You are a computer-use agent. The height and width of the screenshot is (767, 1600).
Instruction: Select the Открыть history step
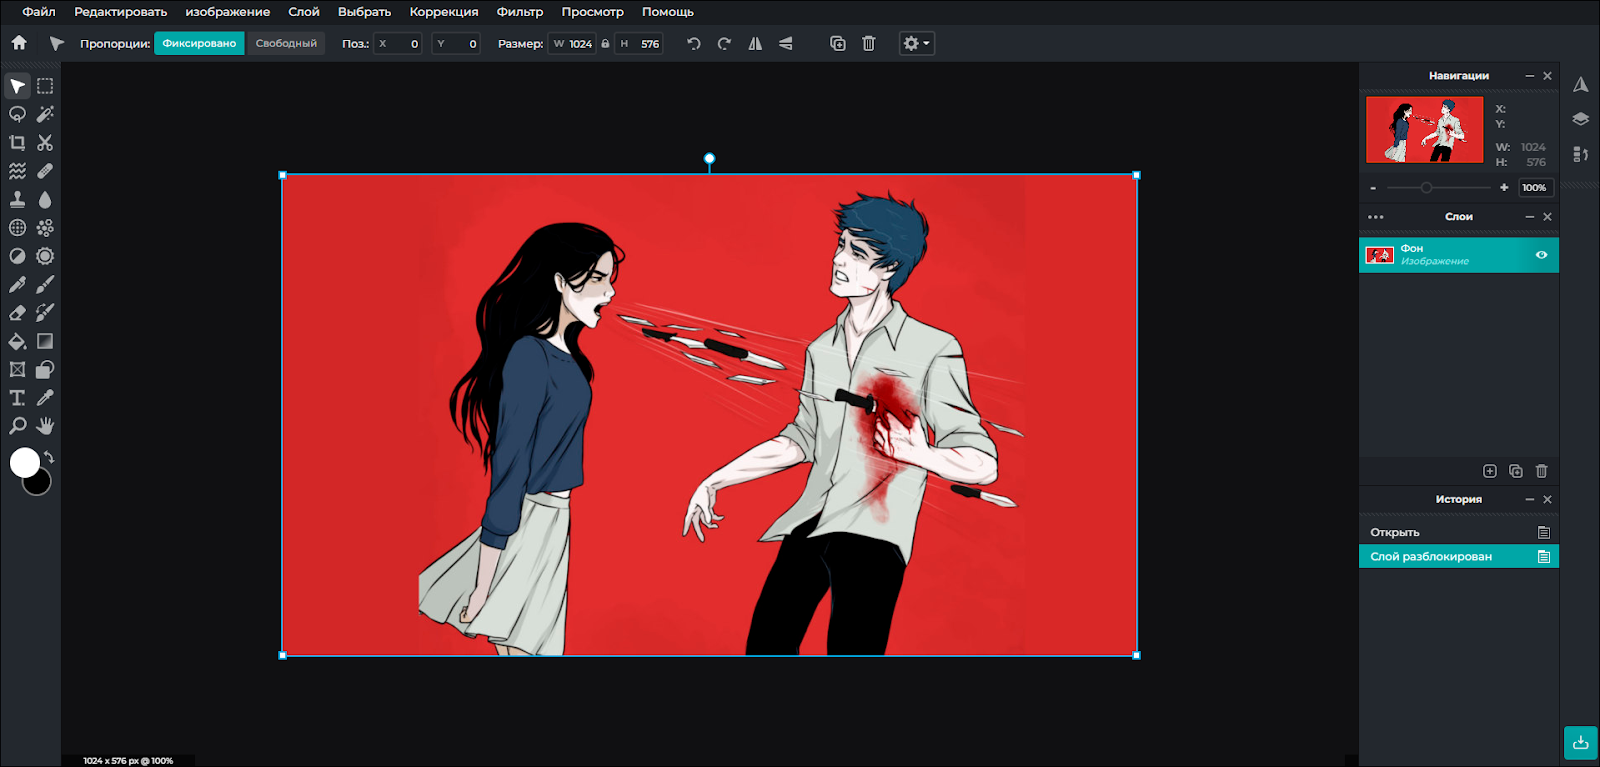1395,532
